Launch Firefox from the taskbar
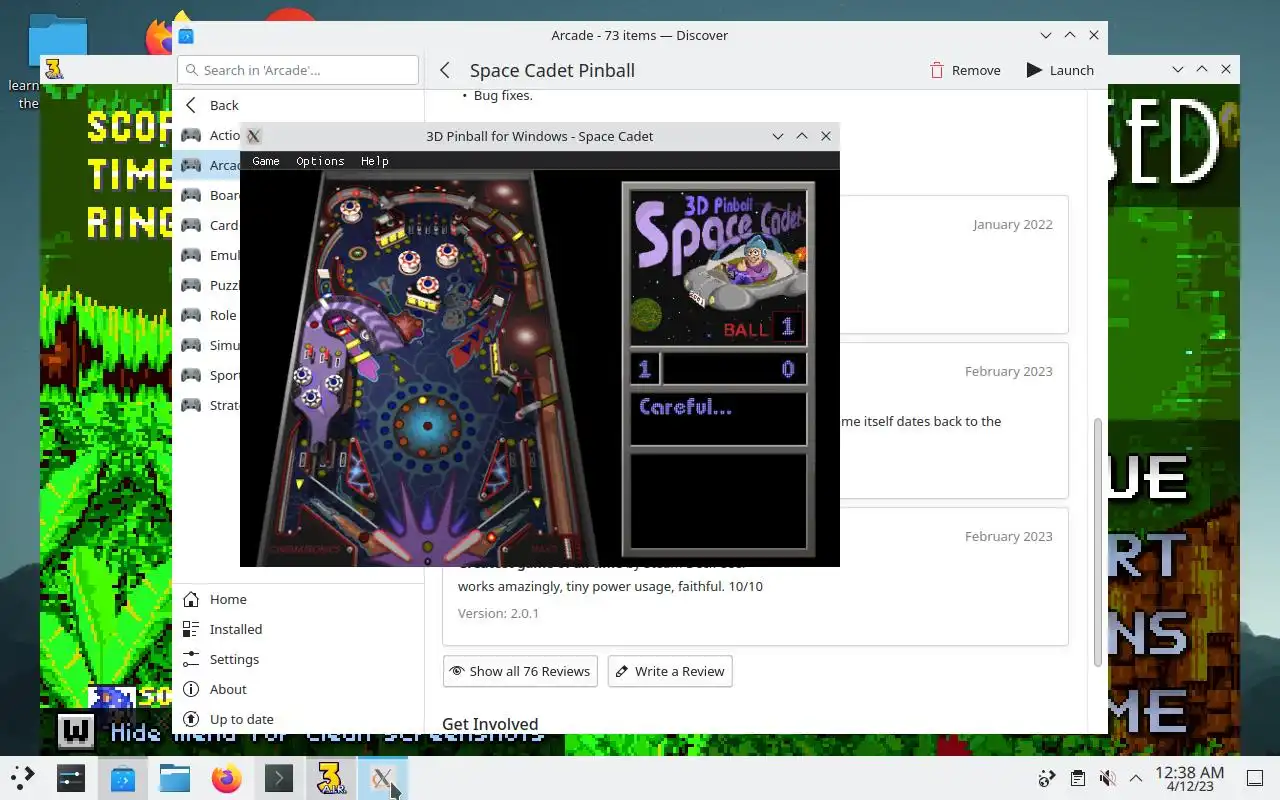 [x=227, y=778]
